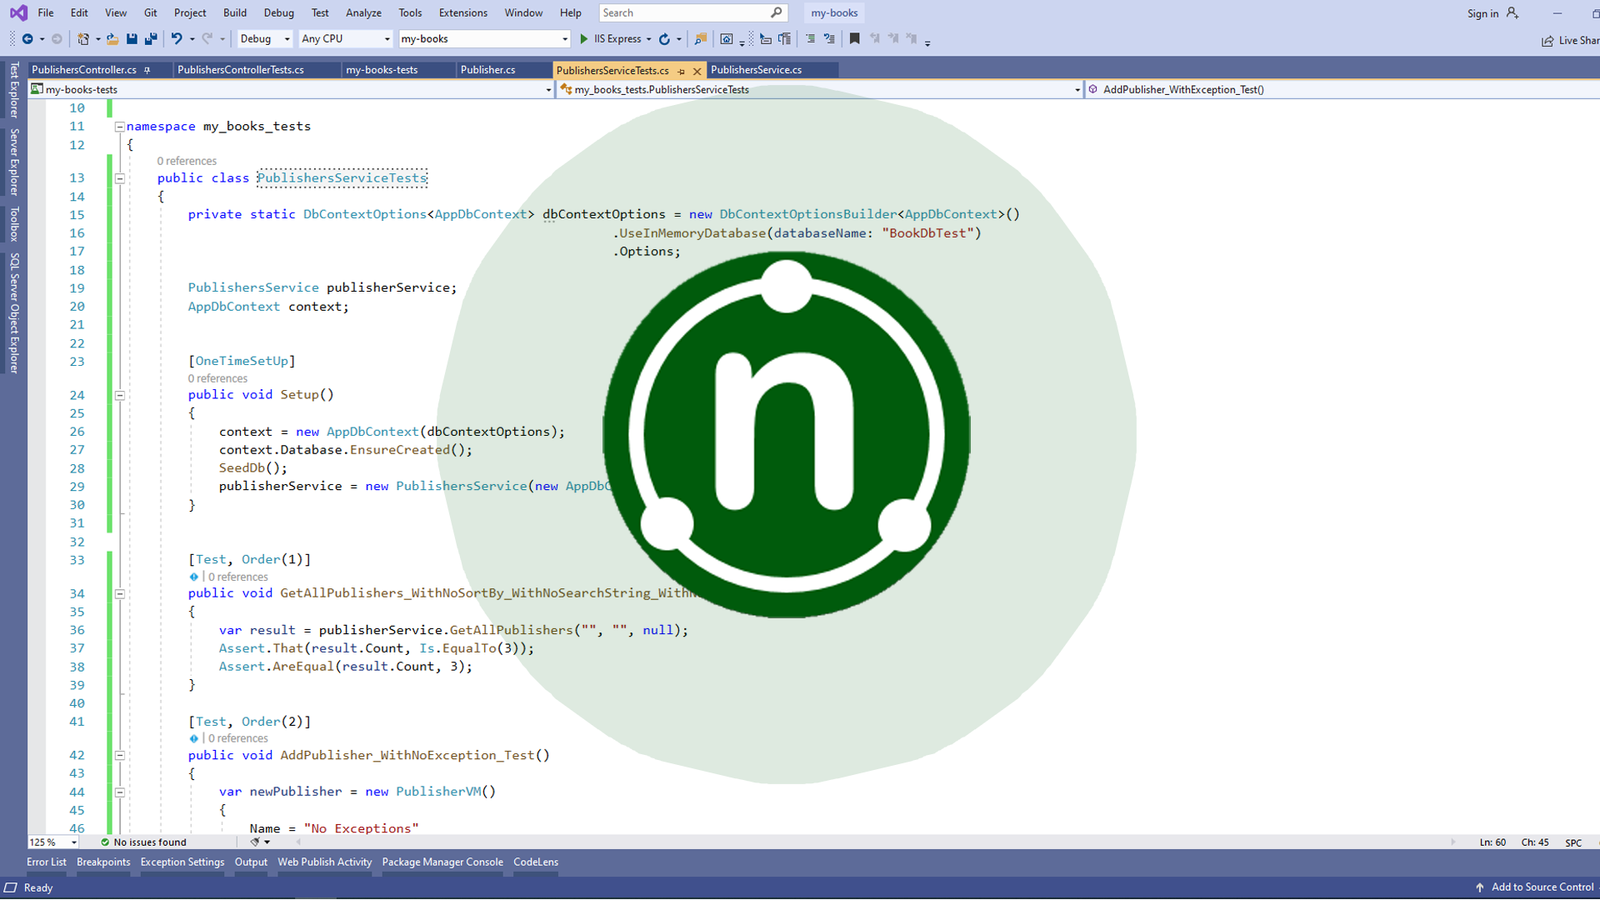Comment out selected lines icon
Image resolution: width=1600 pixels, height=900 pixels.
(810, 39)
